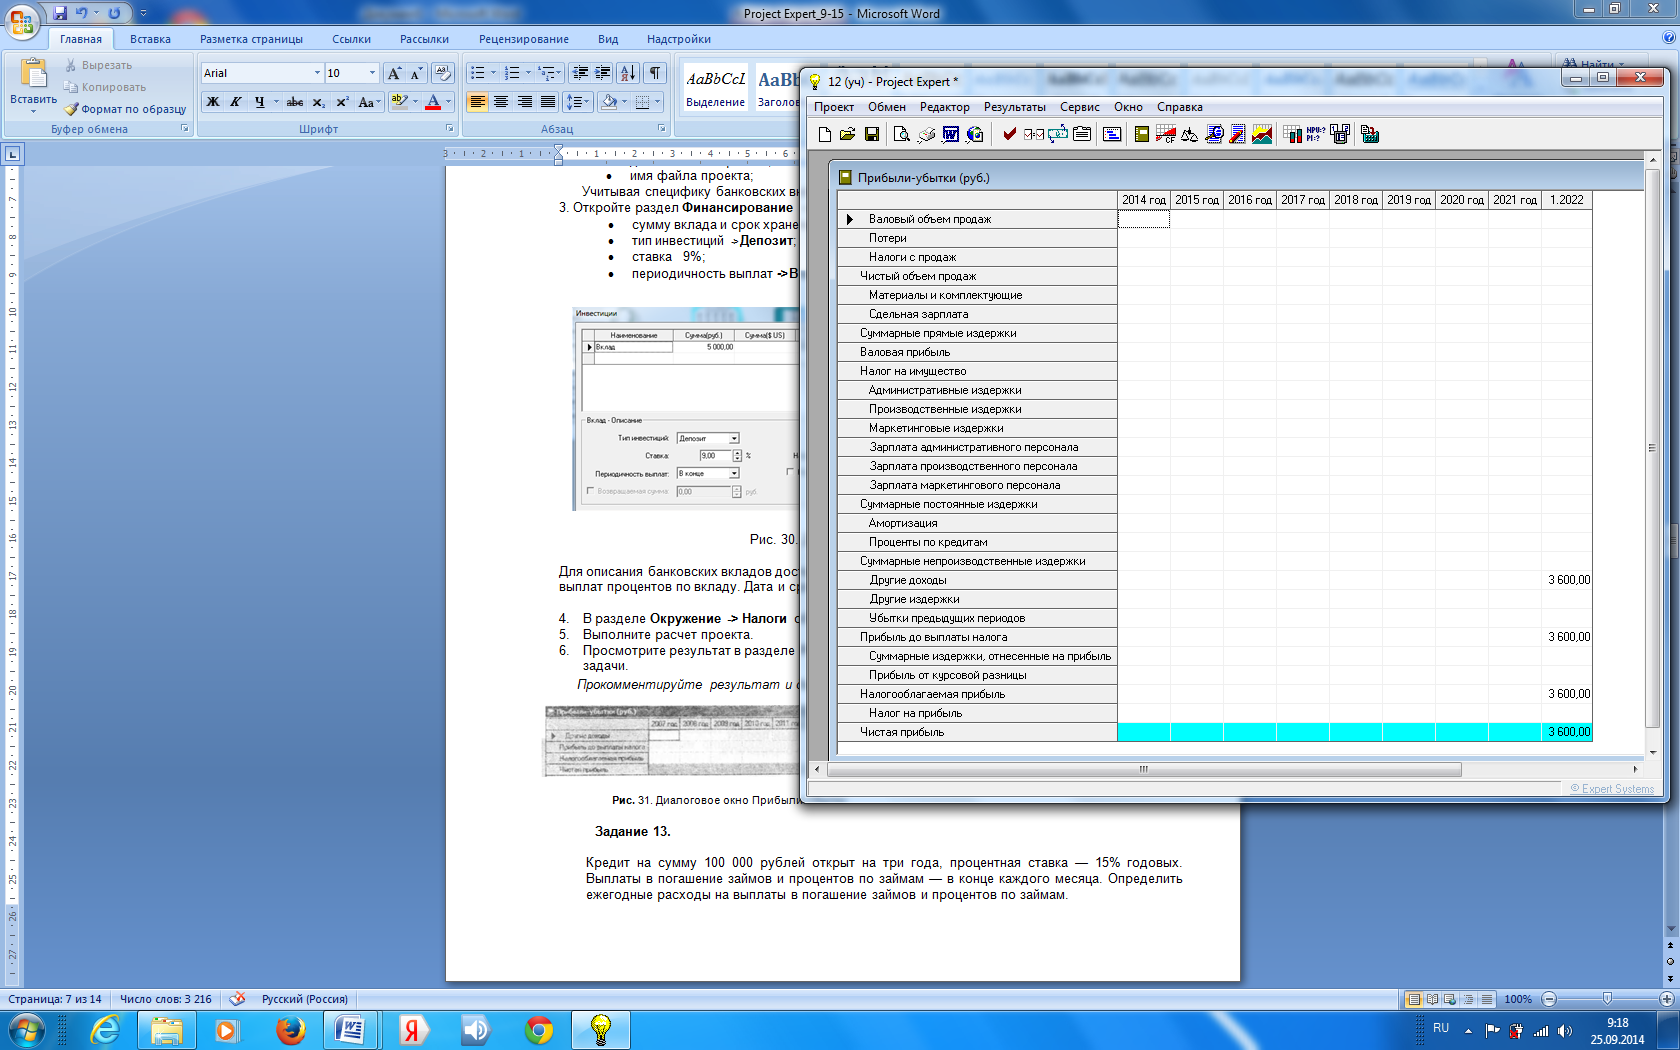
Task: Open the balance scales icon
Action: tap(1190, 134)
